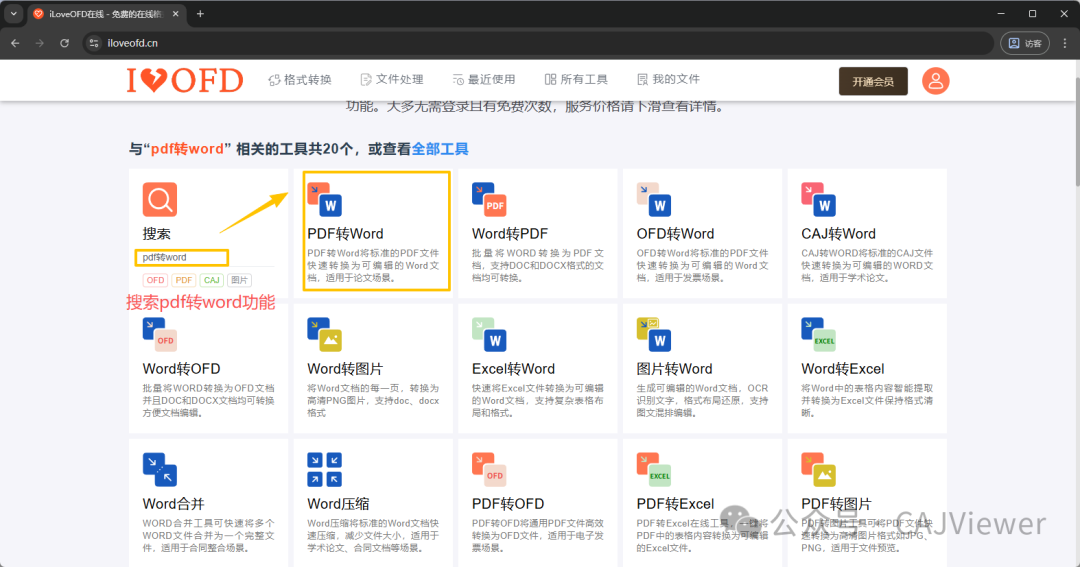The height and width of the screenshot is (567, 1080).
Task: Click the Word合并 title text
Action: pyautogui.click(x=174, y=504)
